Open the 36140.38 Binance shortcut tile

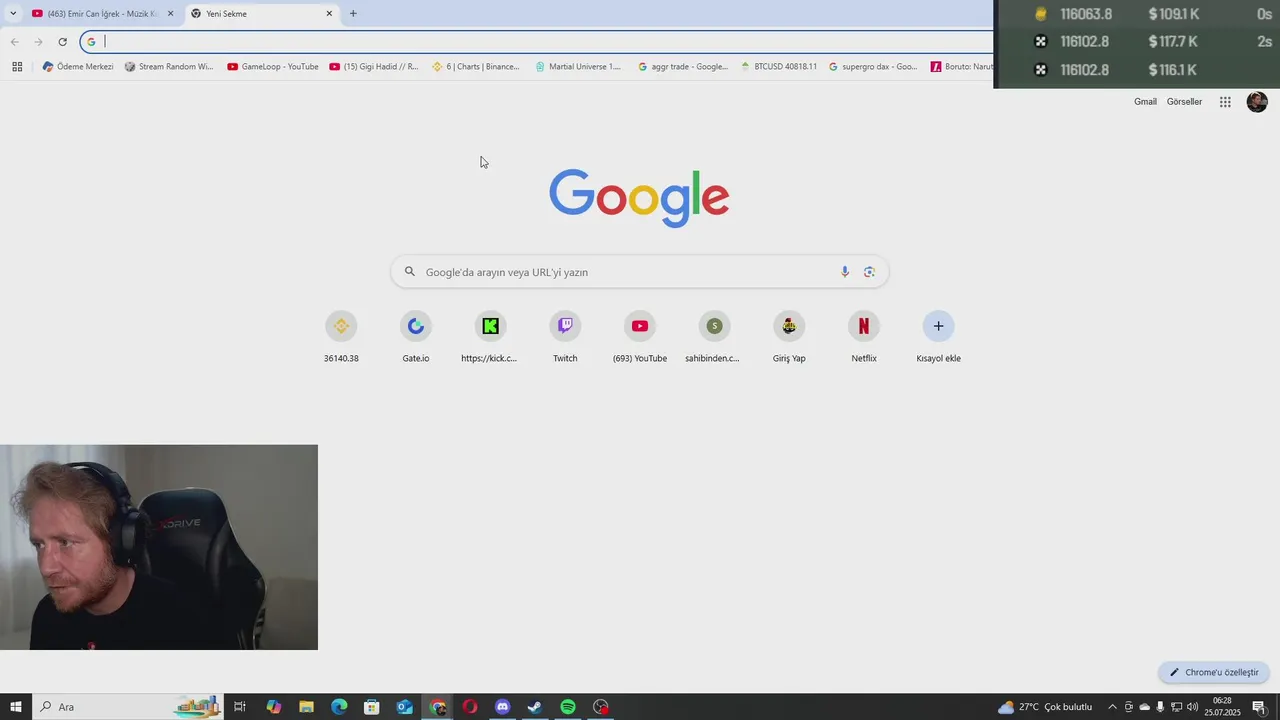[x=341, y=337]
